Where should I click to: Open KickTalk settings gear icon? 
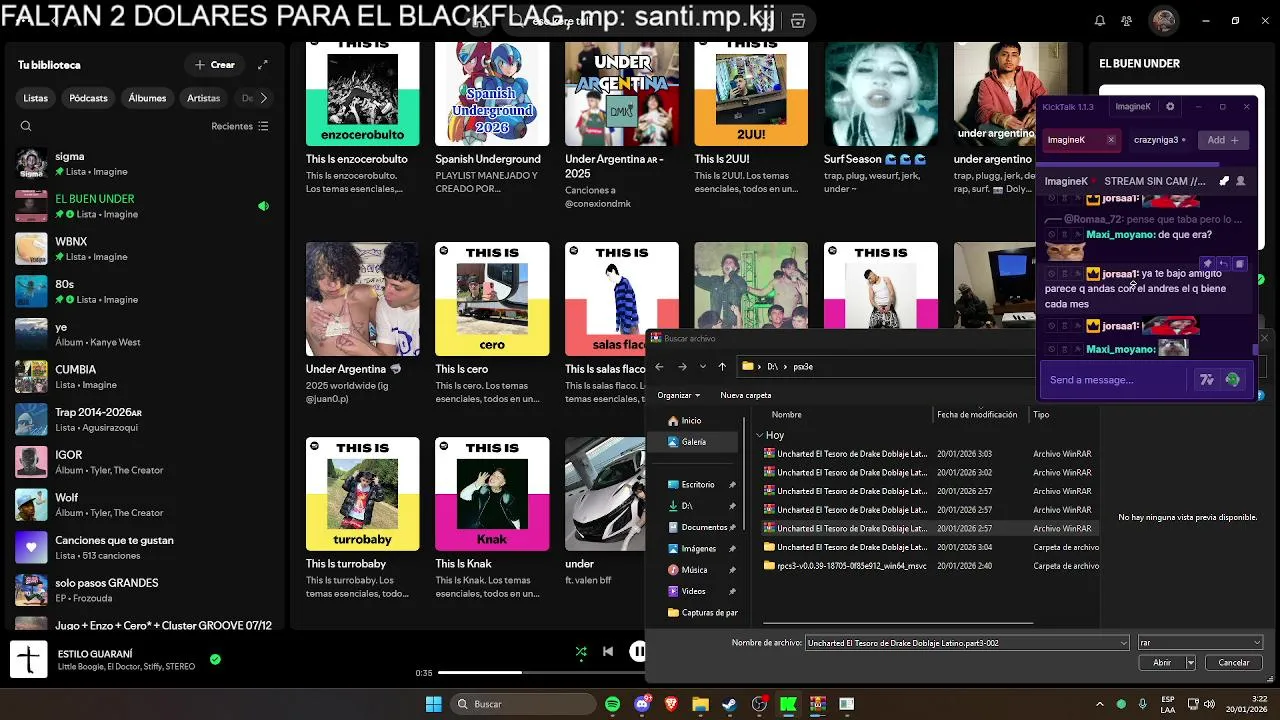[x=1170, y=107]
